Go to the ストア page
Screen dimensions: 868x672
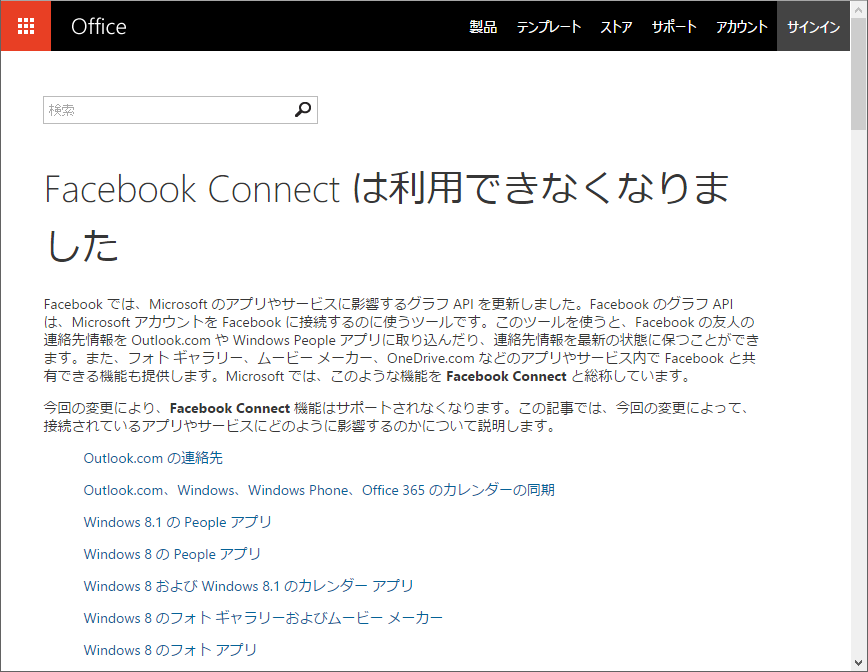pos(616,27)
